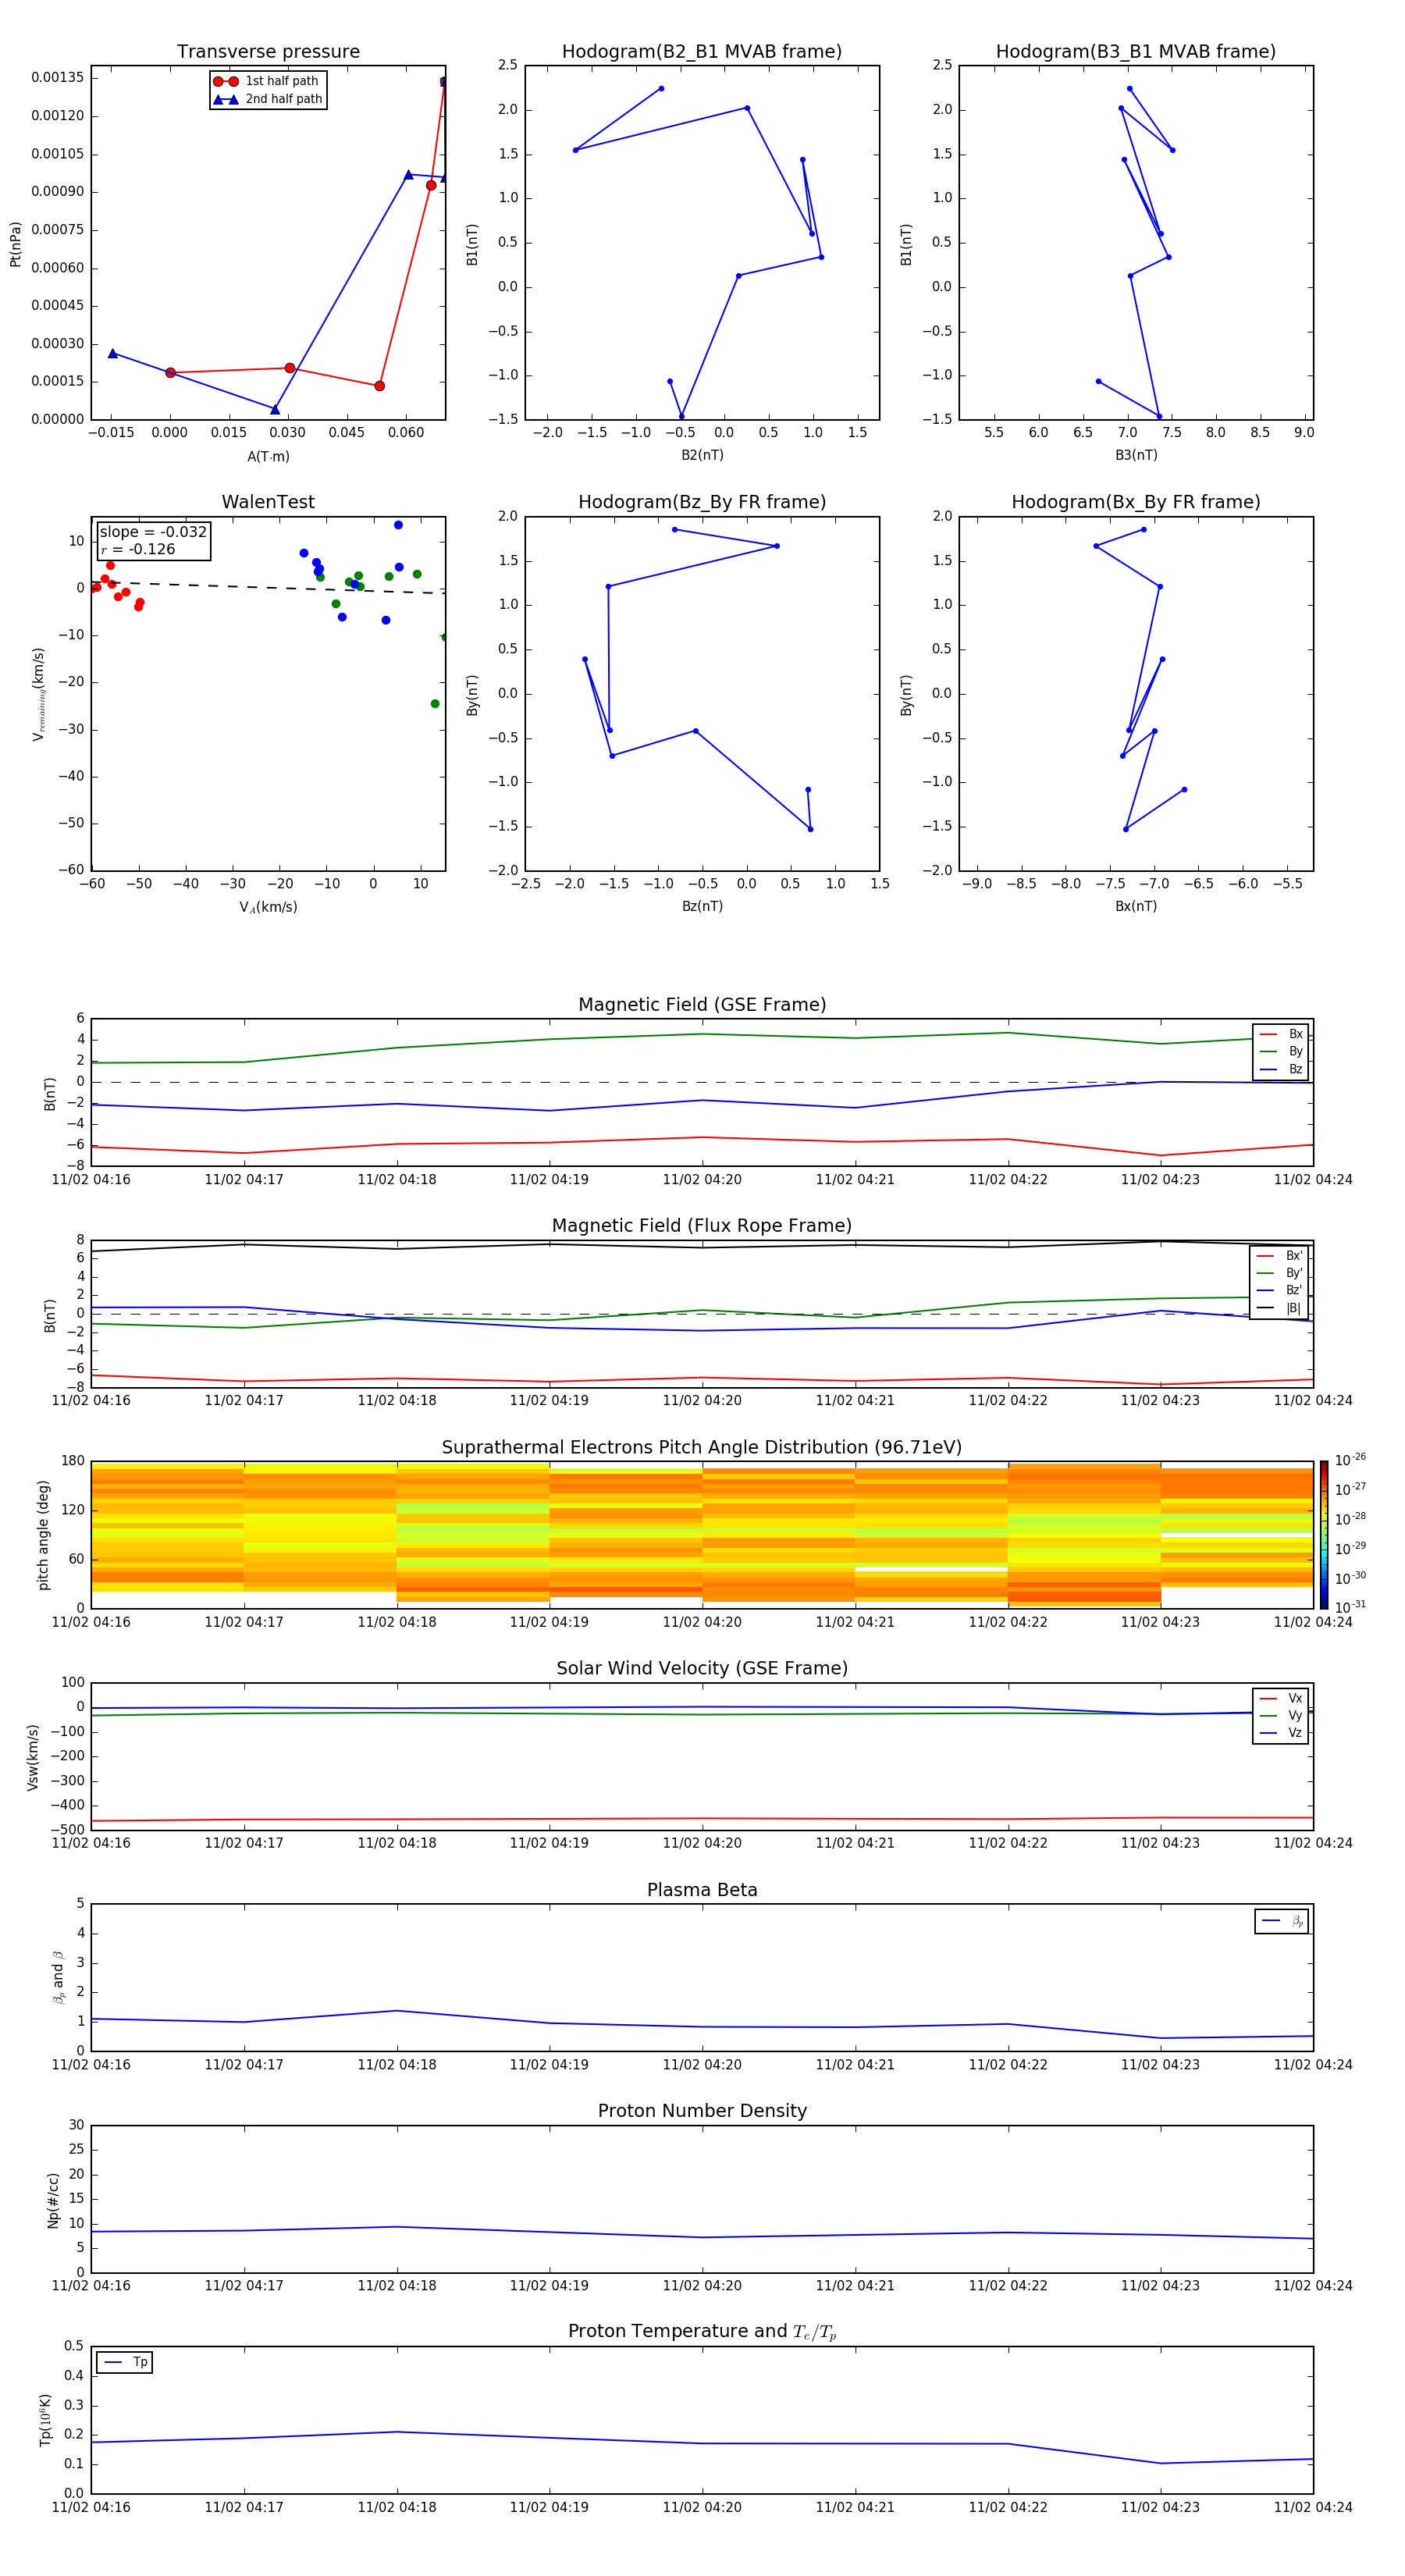This screenshot has width=1405, height=2576.
Task: Click '11/02 04:20' tick under GSE magnetic field
Action: [702, 1180]
